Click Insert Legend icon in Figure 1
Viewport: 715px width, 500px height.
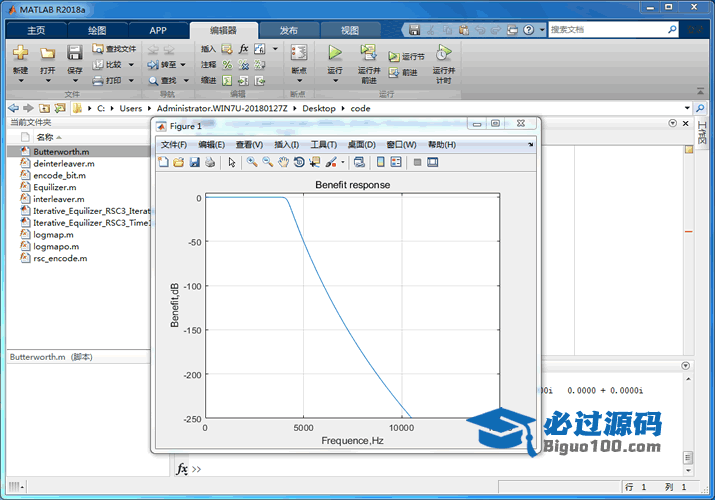(x=396, y=162)
